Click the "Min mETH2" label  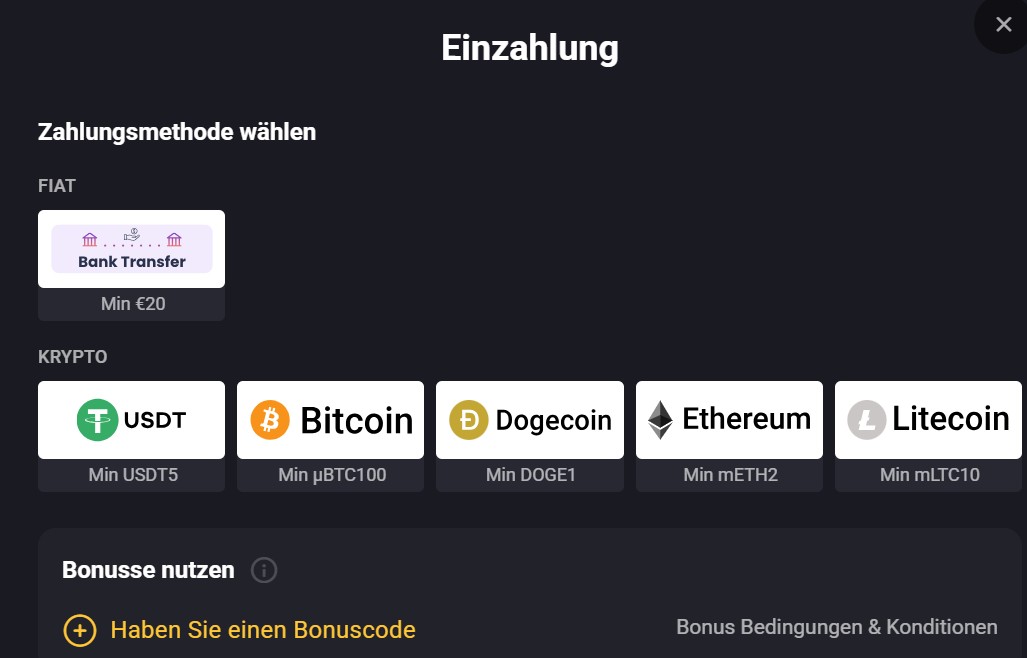pyautogui.click(x=729, y=475)
